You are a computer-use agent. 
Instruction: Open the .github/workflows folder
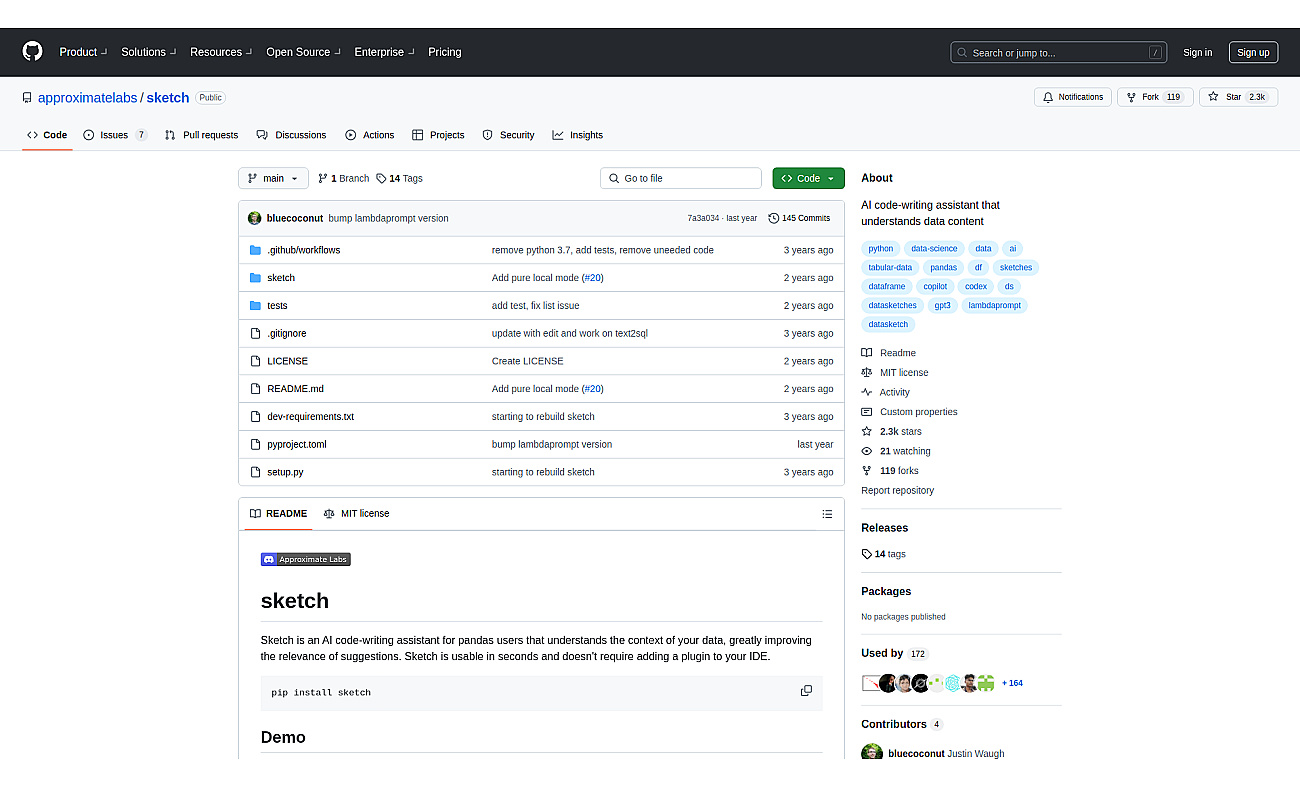click(303, 250)
